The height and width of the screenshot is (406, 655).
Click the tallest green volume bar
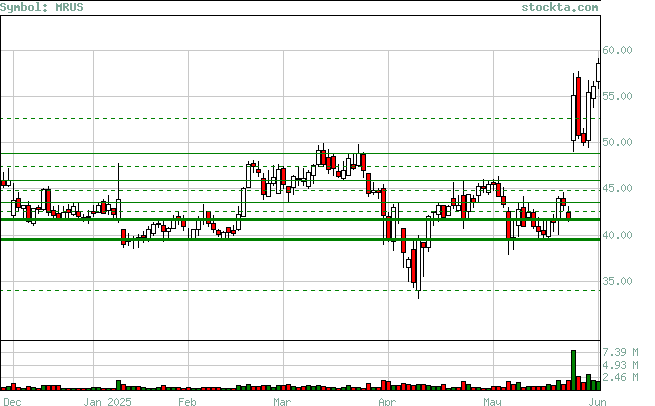click(x=574, y=370)
